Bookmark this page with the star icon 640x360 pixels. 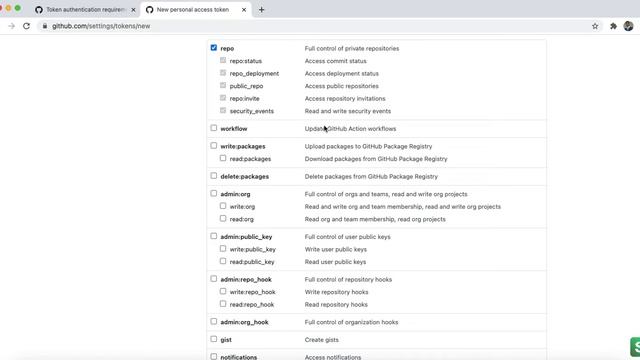coord(595,26)
